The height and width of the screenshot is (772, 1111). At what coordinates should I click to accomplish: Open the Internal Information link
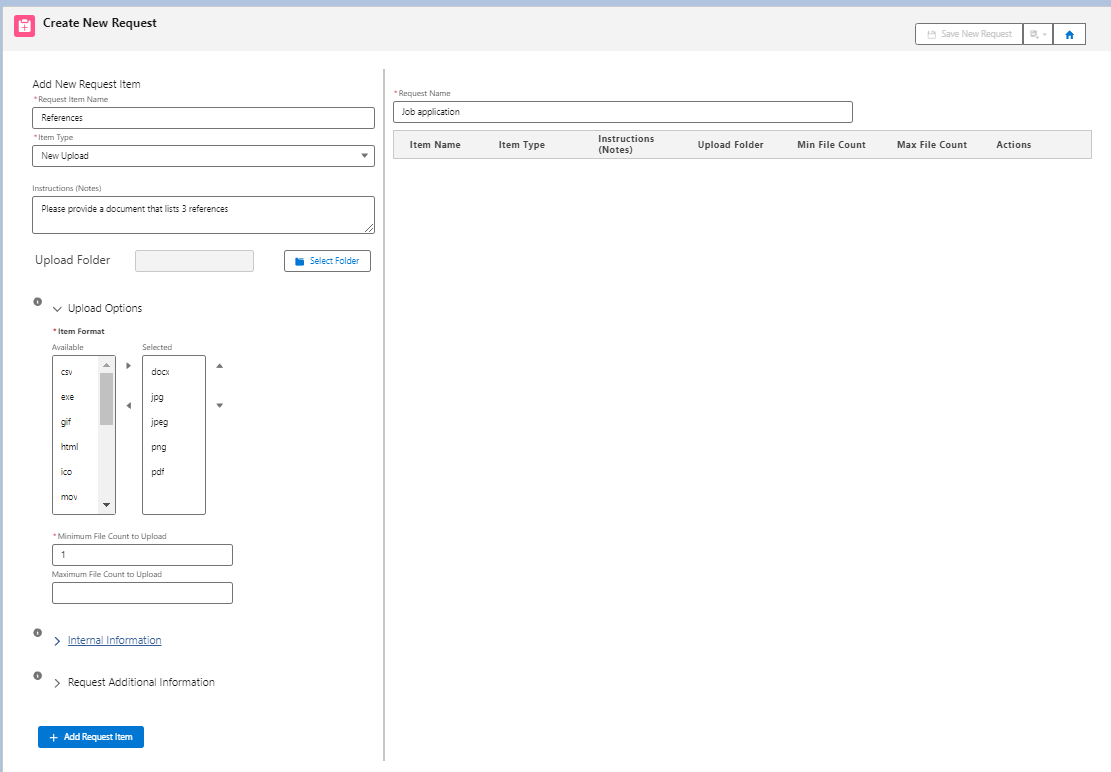(114, 640)
